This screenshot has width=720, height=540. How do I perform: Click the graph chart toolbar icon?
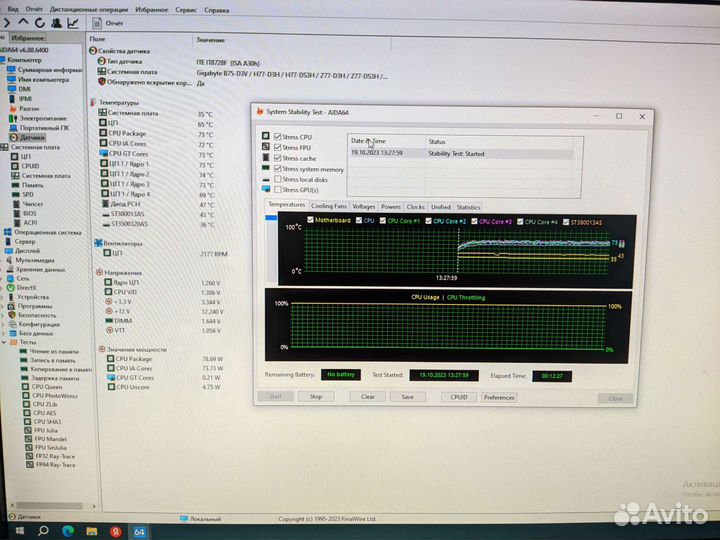(73, 23)
